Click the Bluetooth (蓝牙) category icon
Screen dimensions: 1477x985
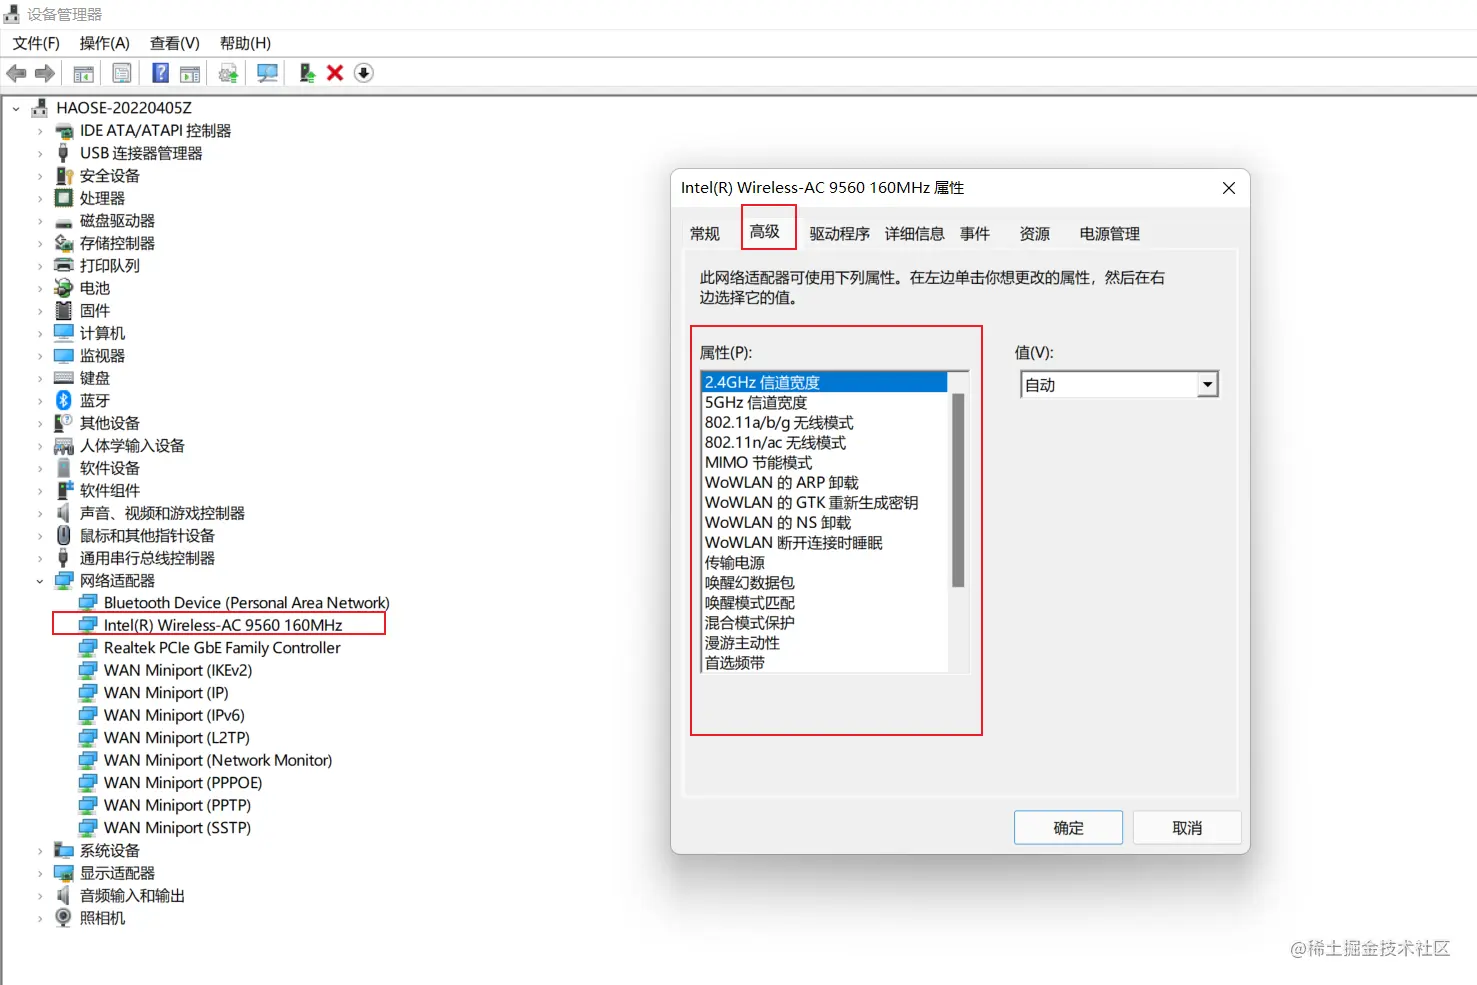pos(64,400)
